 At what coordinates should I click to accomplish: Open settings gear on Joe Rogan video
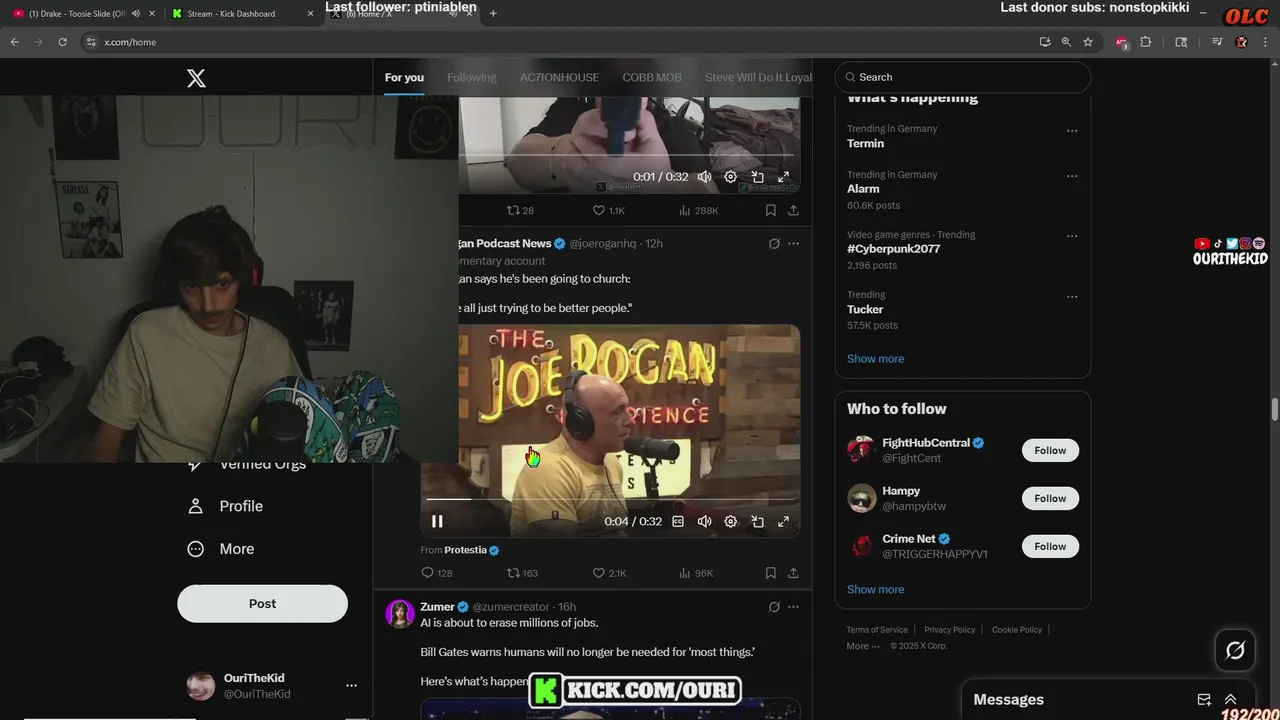point(731,521)
